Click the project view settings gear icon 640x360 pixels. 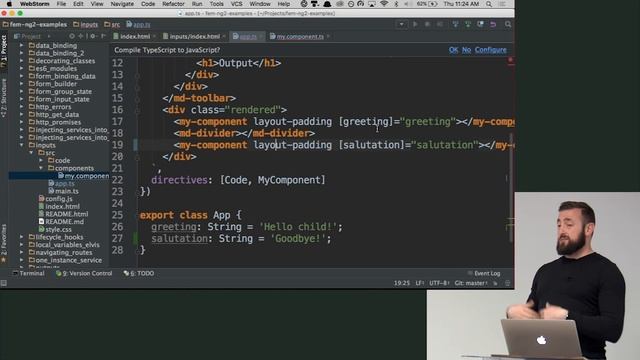(93, 36)
